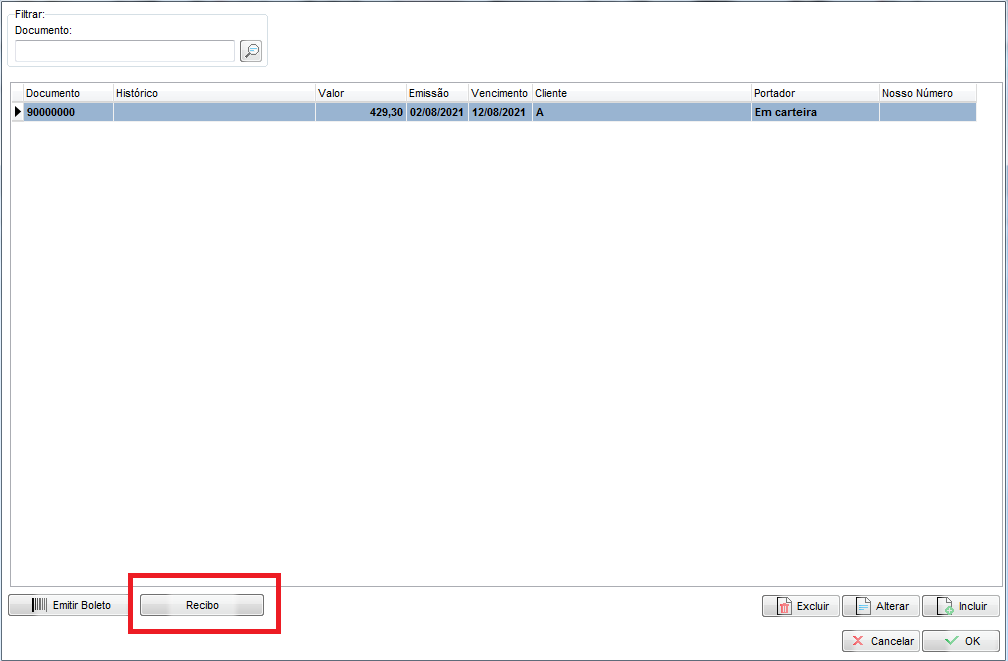Image resolution: width=1008 pixels, height=661 pixels.
Task: Focus the Documento filter text field
Action: (125, 51)
